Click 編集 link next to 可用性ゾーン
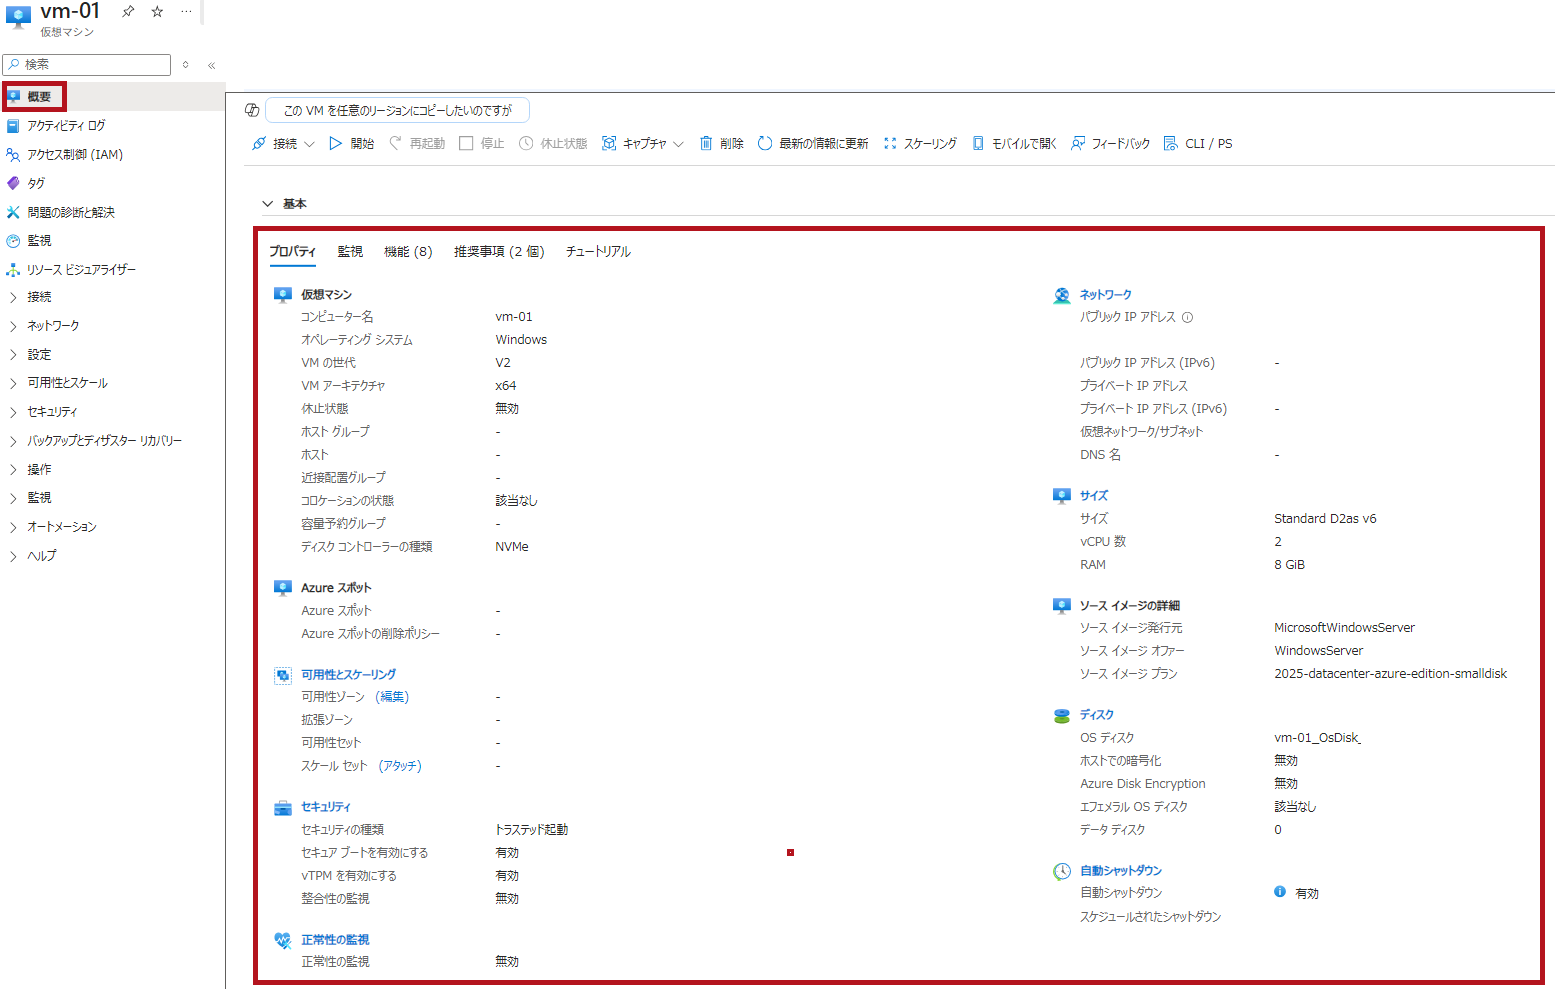Viewport: 1555px width, 989px height. [x=392, y=697]
